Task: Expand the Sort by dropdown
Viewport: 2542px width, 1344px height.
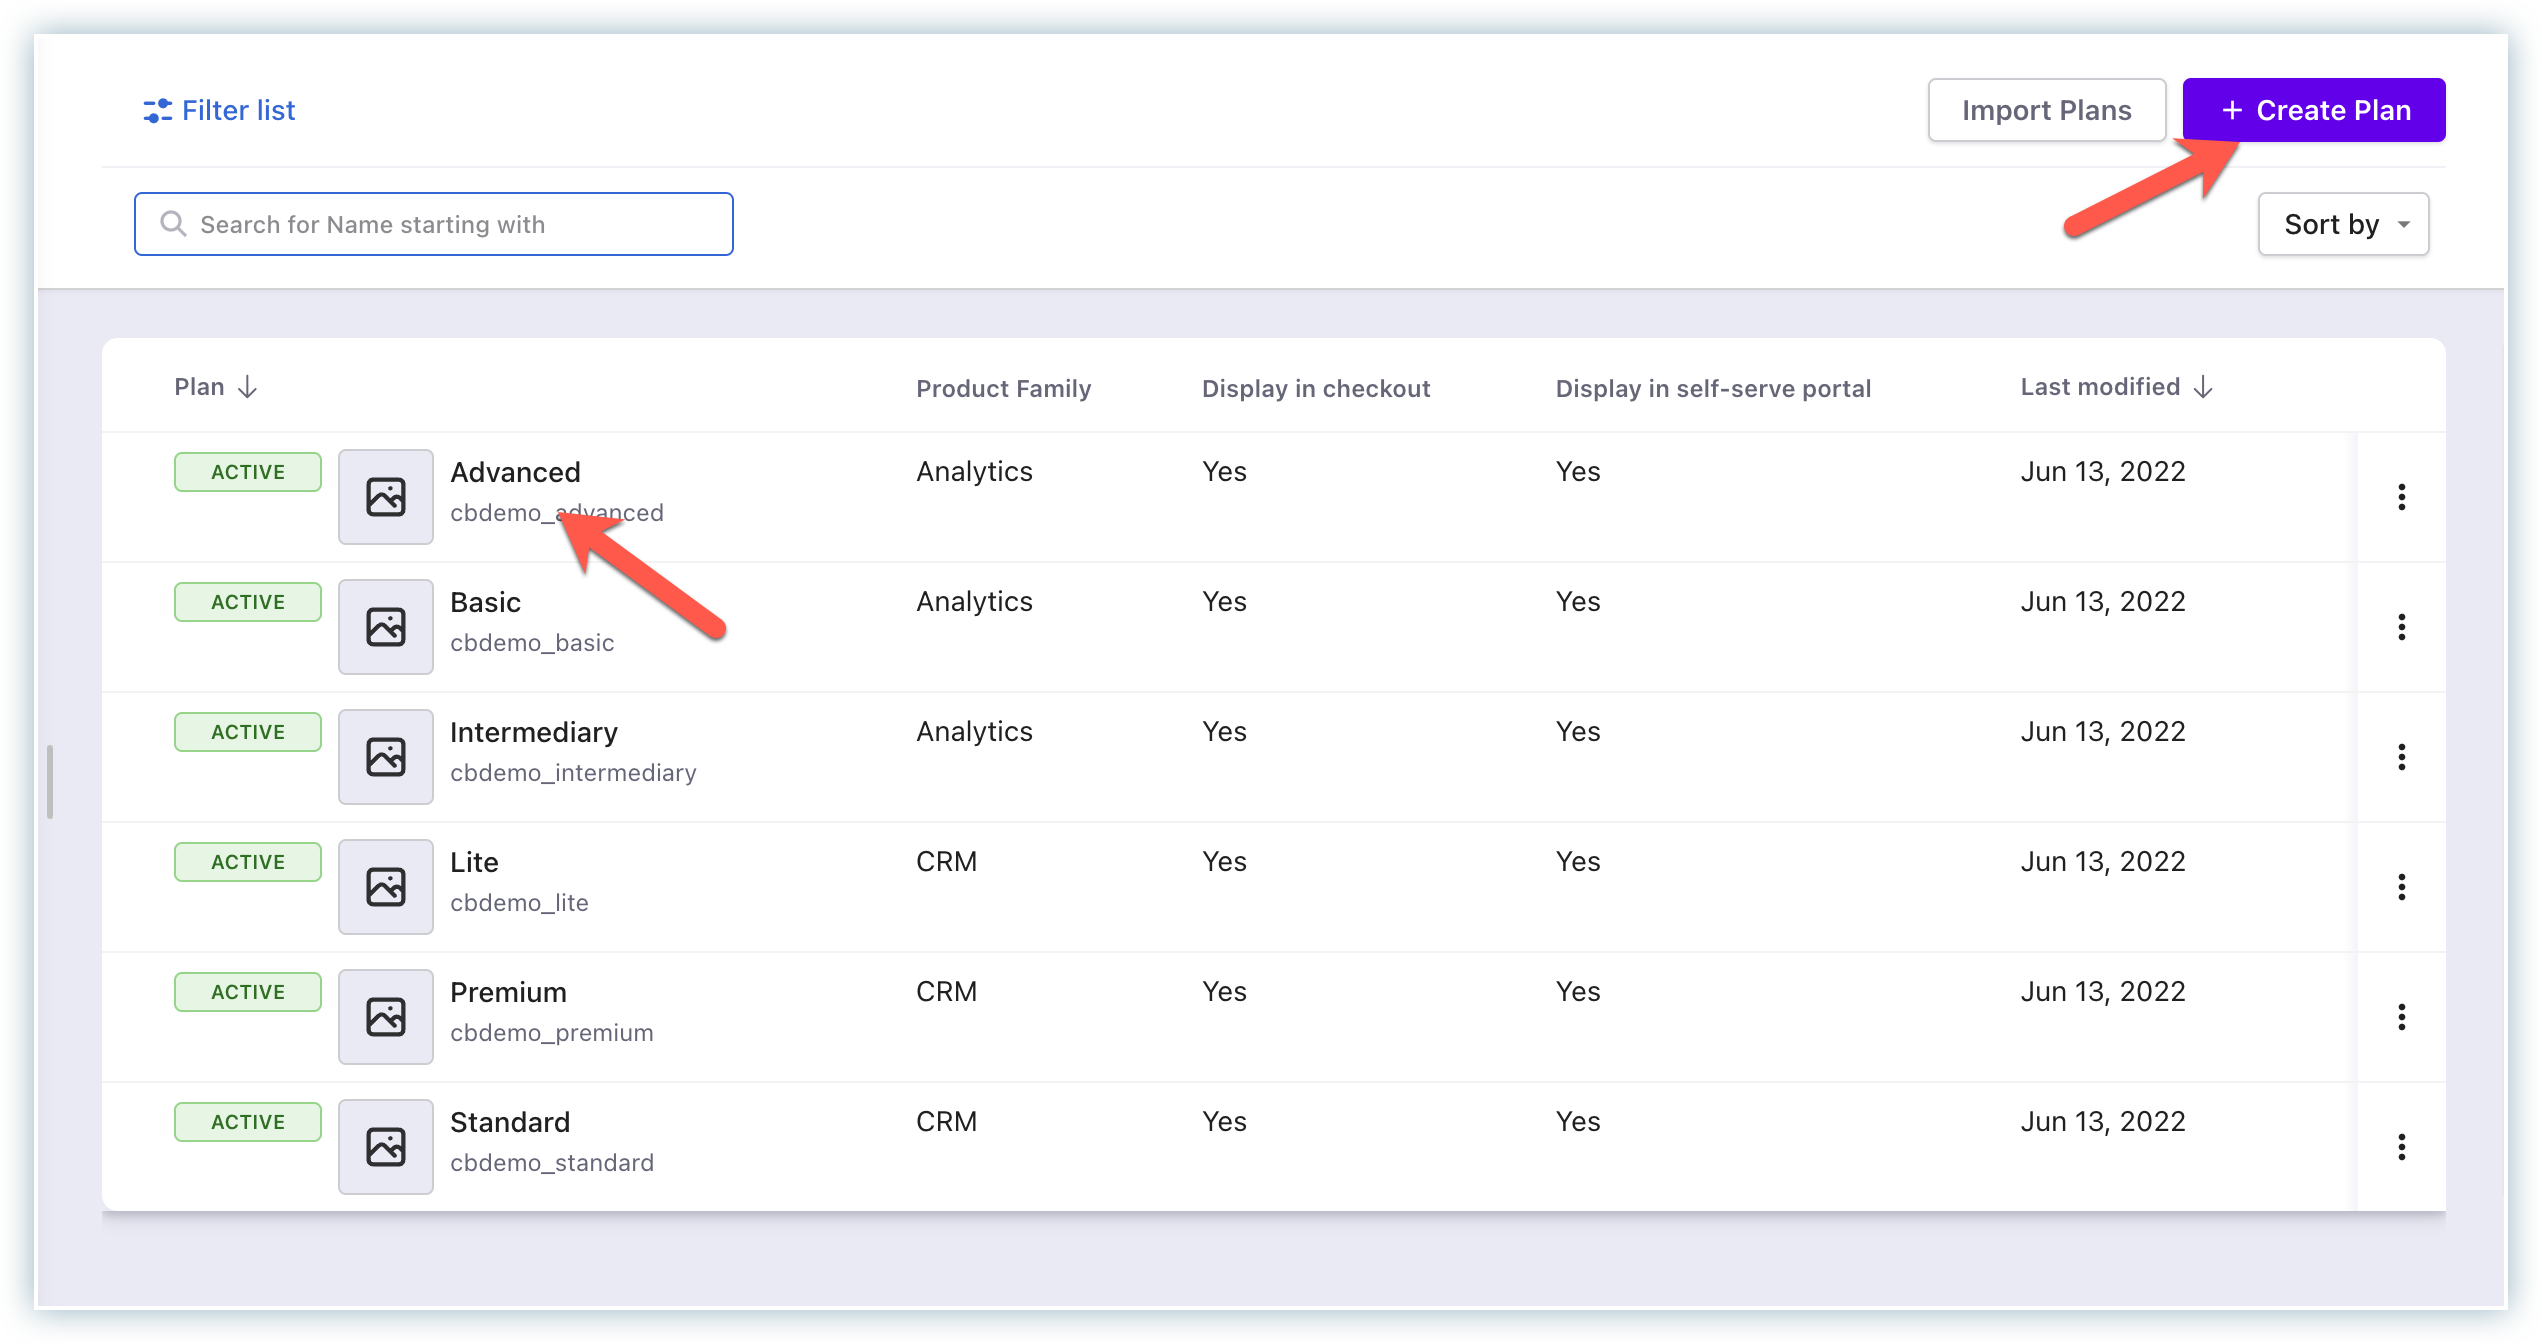Action: 2342,224
